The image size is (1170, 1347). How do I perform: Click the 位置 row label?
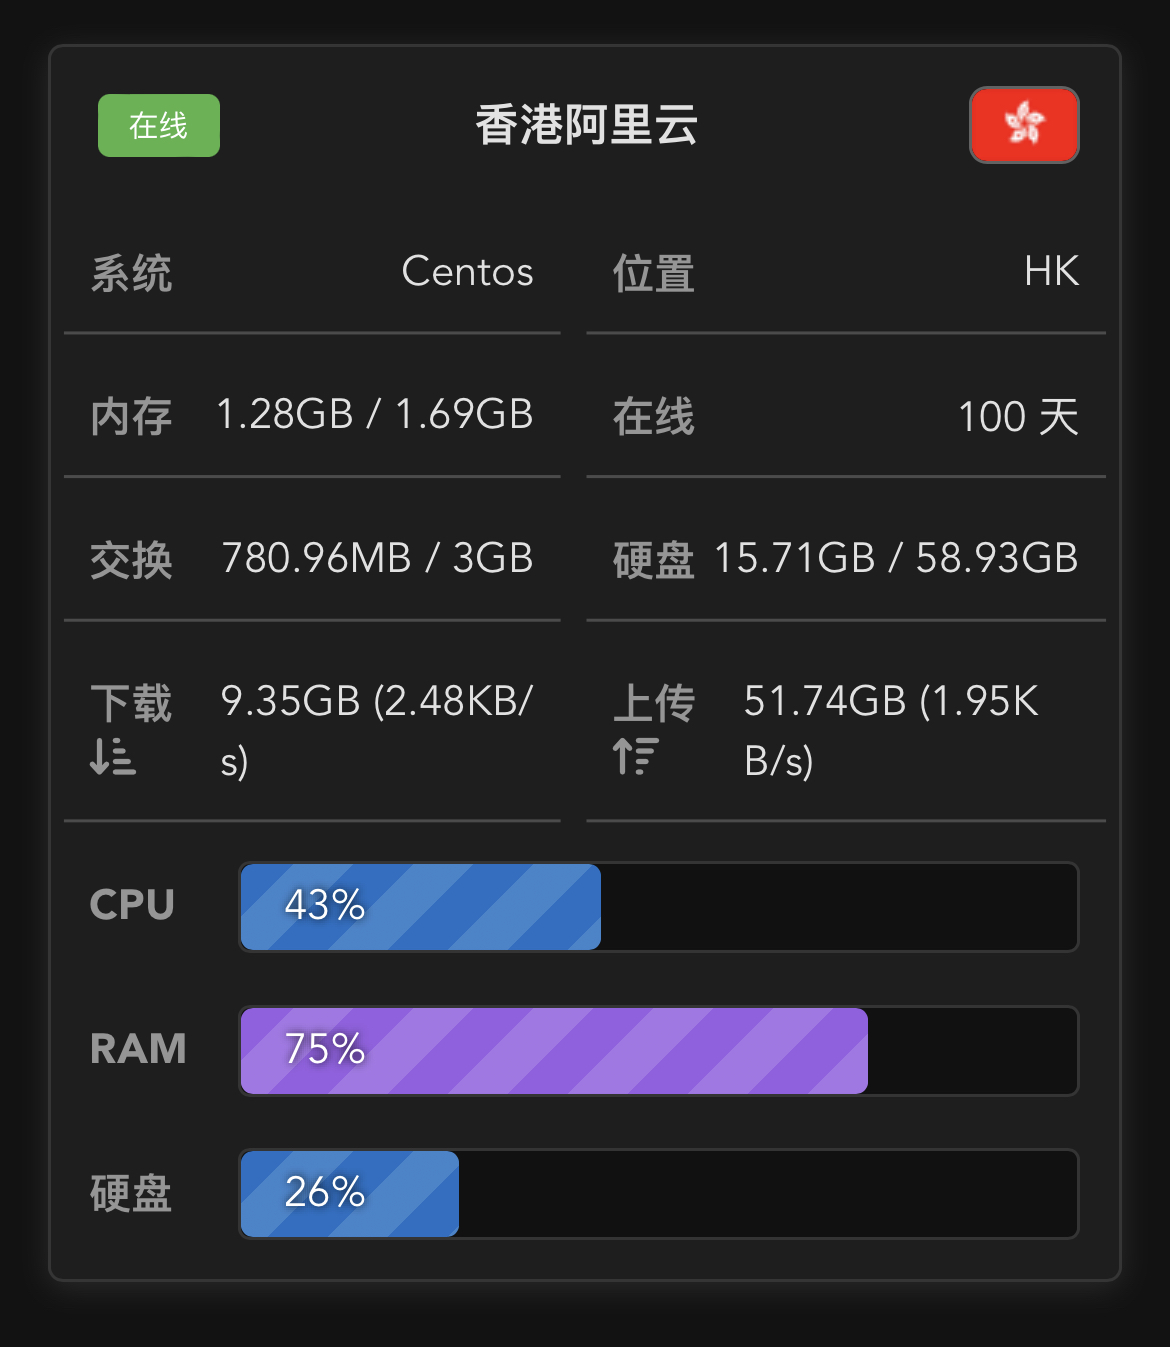pyautogui.click(x=654, y=273)
